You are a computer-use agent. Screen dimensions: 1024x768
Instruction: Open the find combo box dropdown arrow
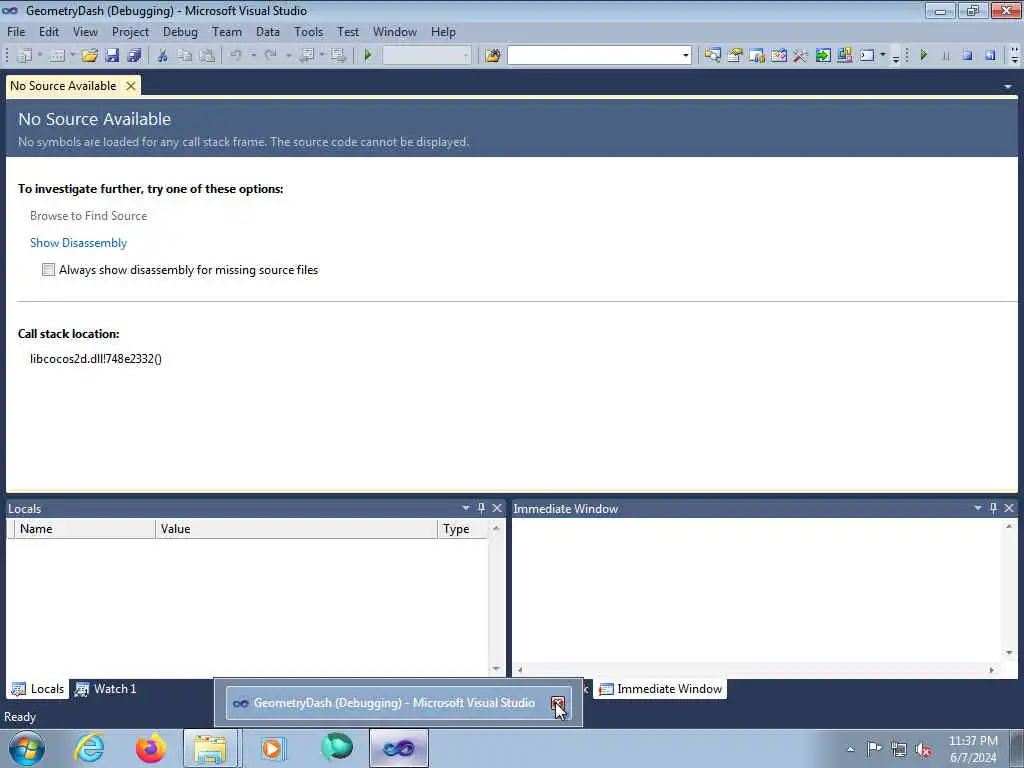click(685, 56)
